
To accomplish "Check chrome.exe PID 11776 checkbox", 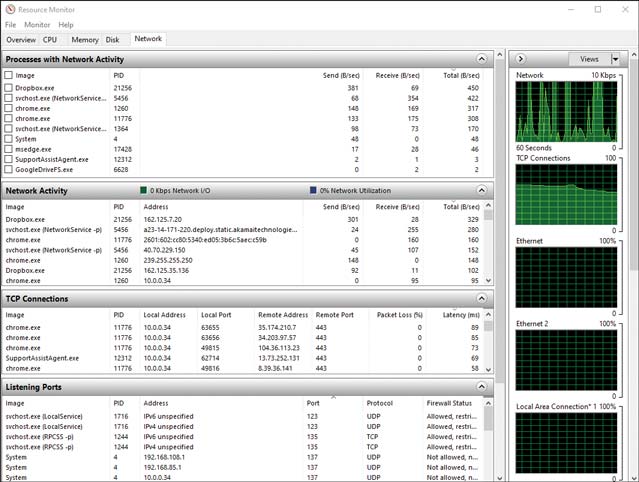I will pos(8,118).
